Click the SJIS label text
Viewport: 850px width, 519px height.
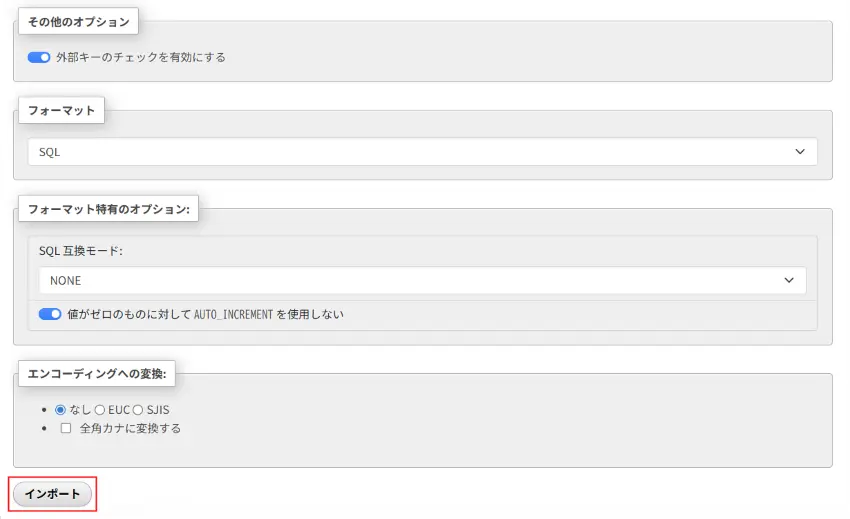point(158,410)
